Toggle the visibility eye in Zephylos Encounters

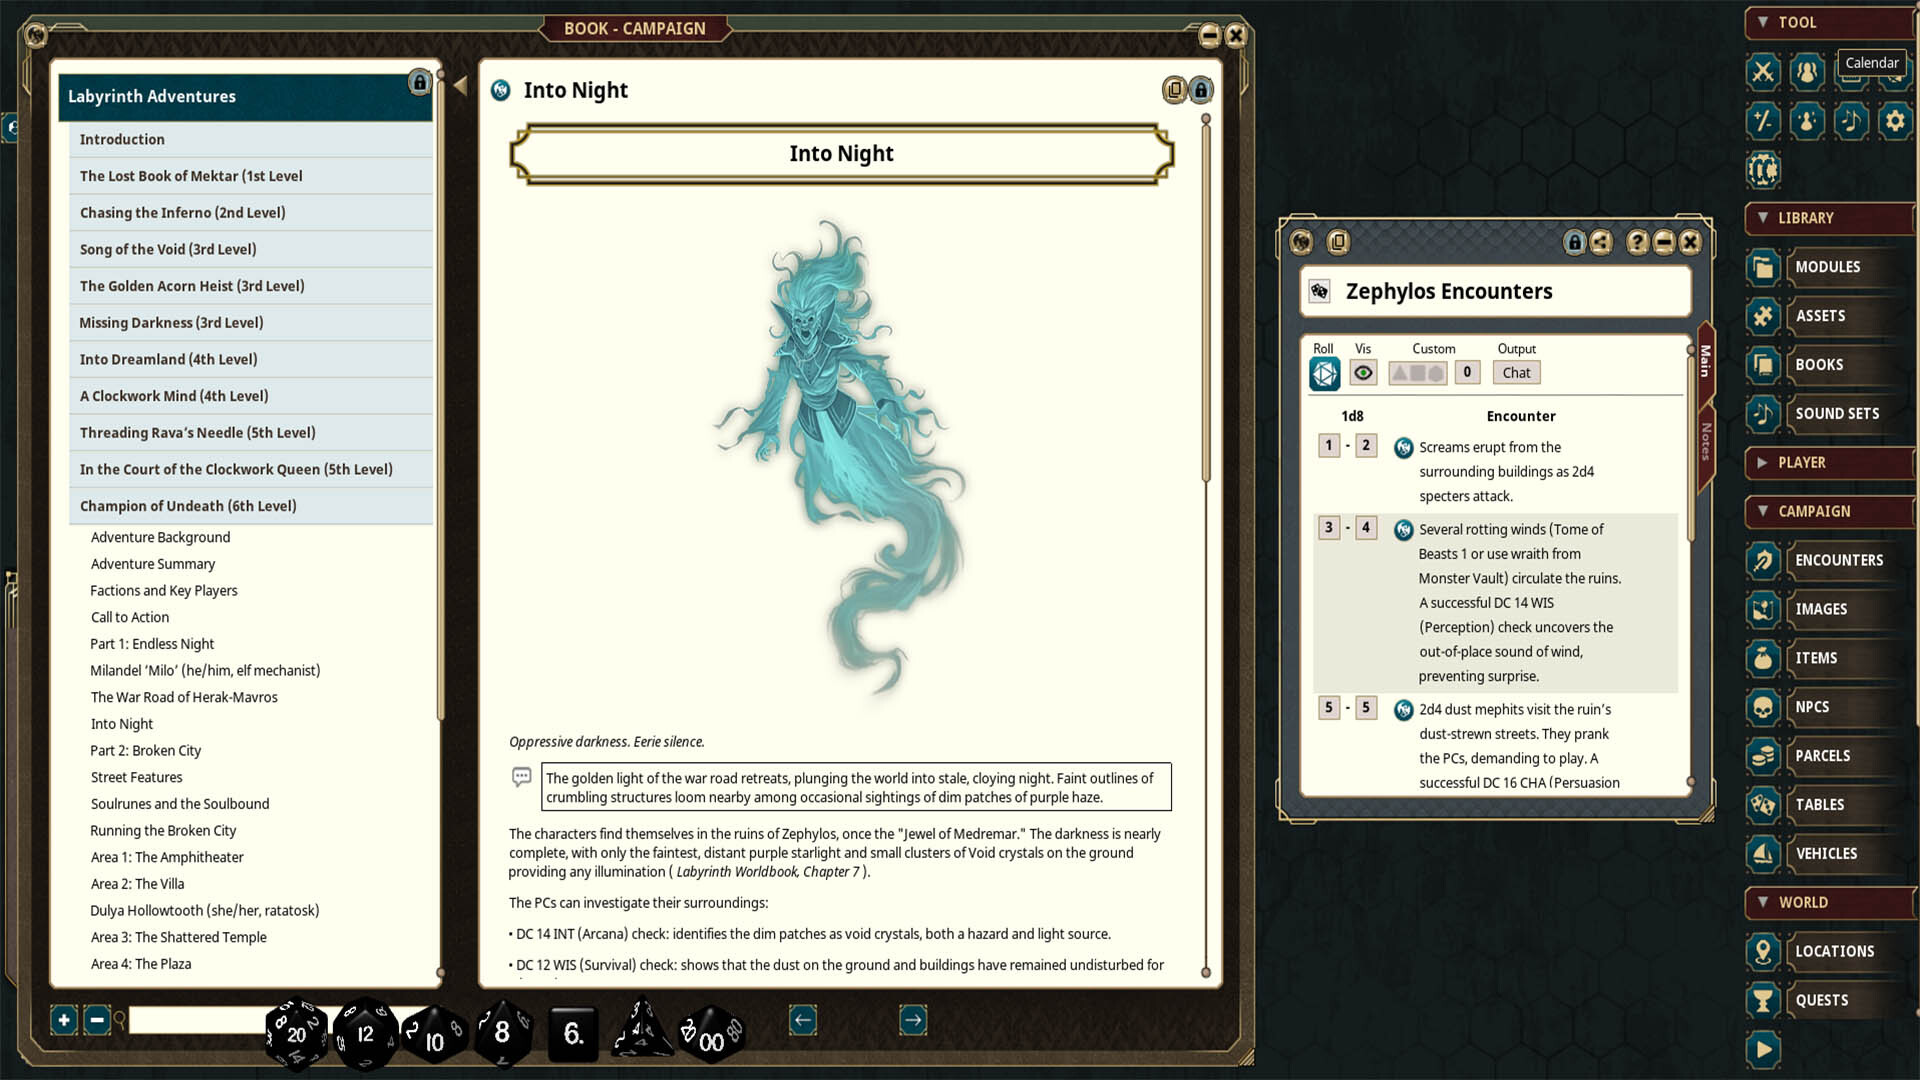[1362, 372]
